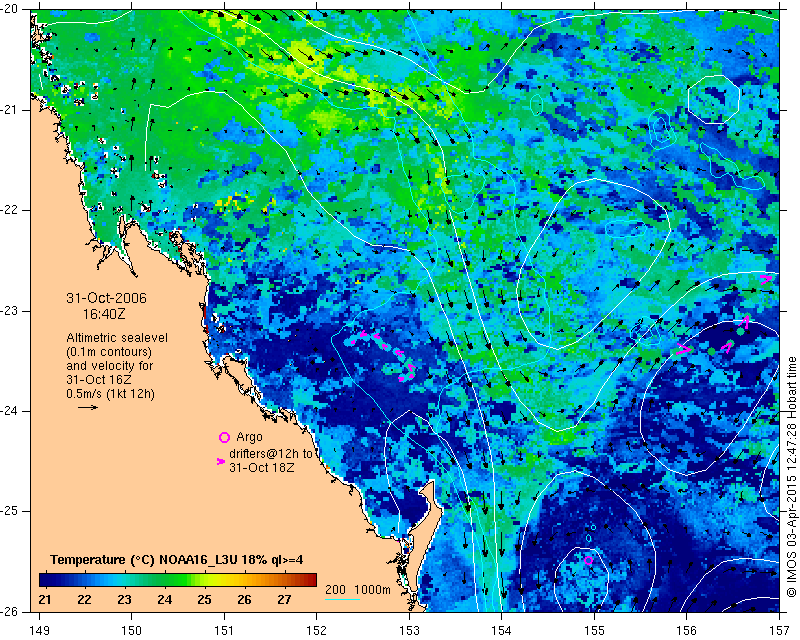Click the latitude axis label -23
This screenshot has width=800, height=640.
pos(9,310)
